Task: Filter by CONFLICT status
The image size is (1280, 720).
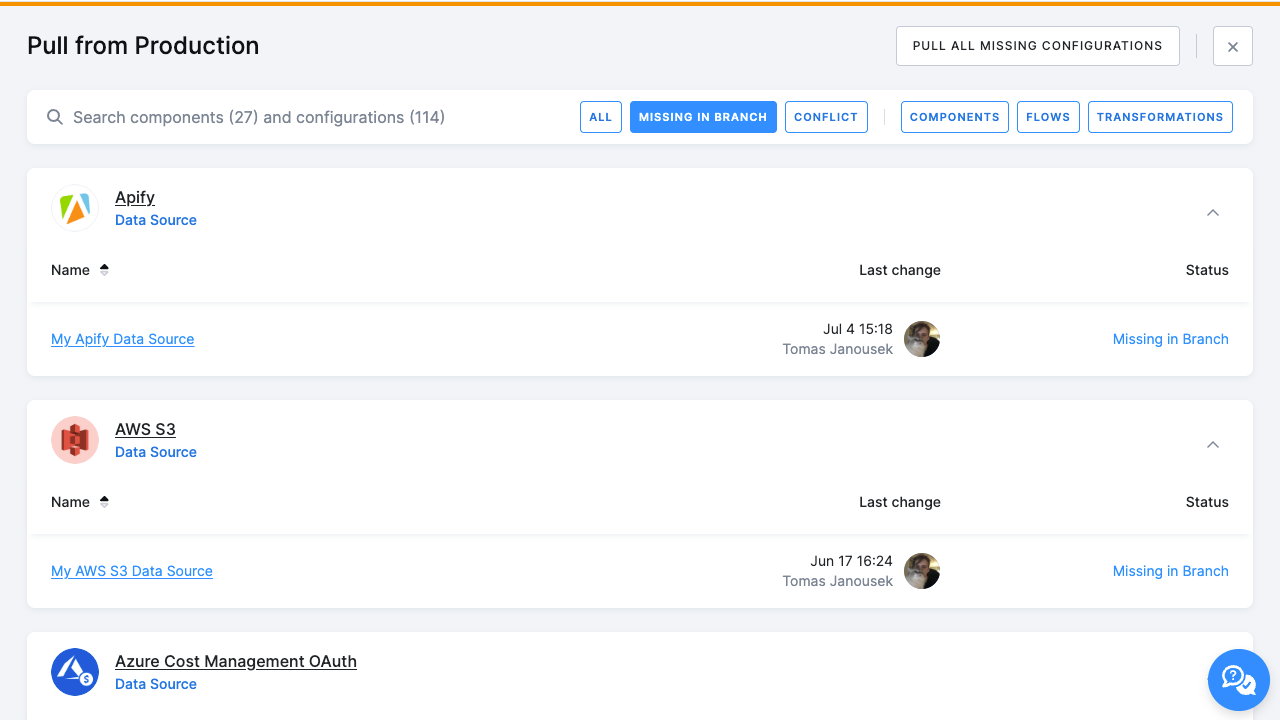Action: tap(826, 117)
